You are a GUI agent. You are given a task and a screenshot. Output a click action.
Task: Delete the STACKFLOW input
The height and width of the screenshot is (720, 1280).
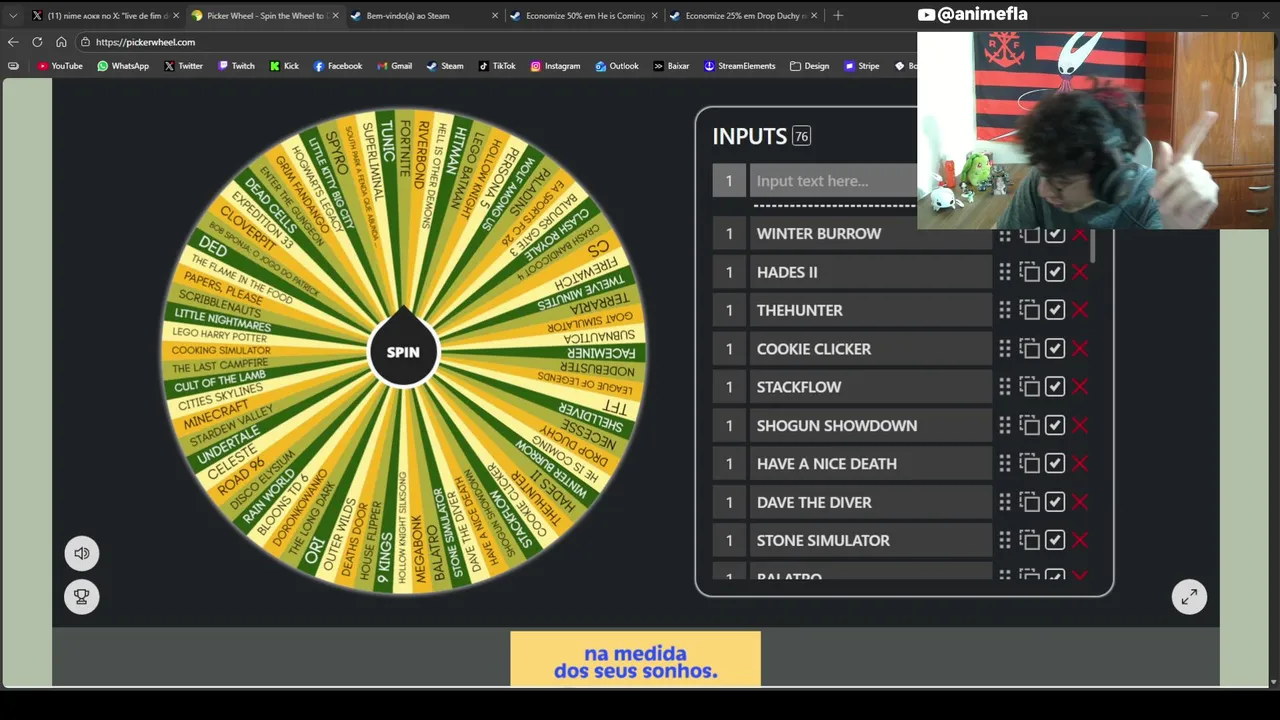(1080, 387)
